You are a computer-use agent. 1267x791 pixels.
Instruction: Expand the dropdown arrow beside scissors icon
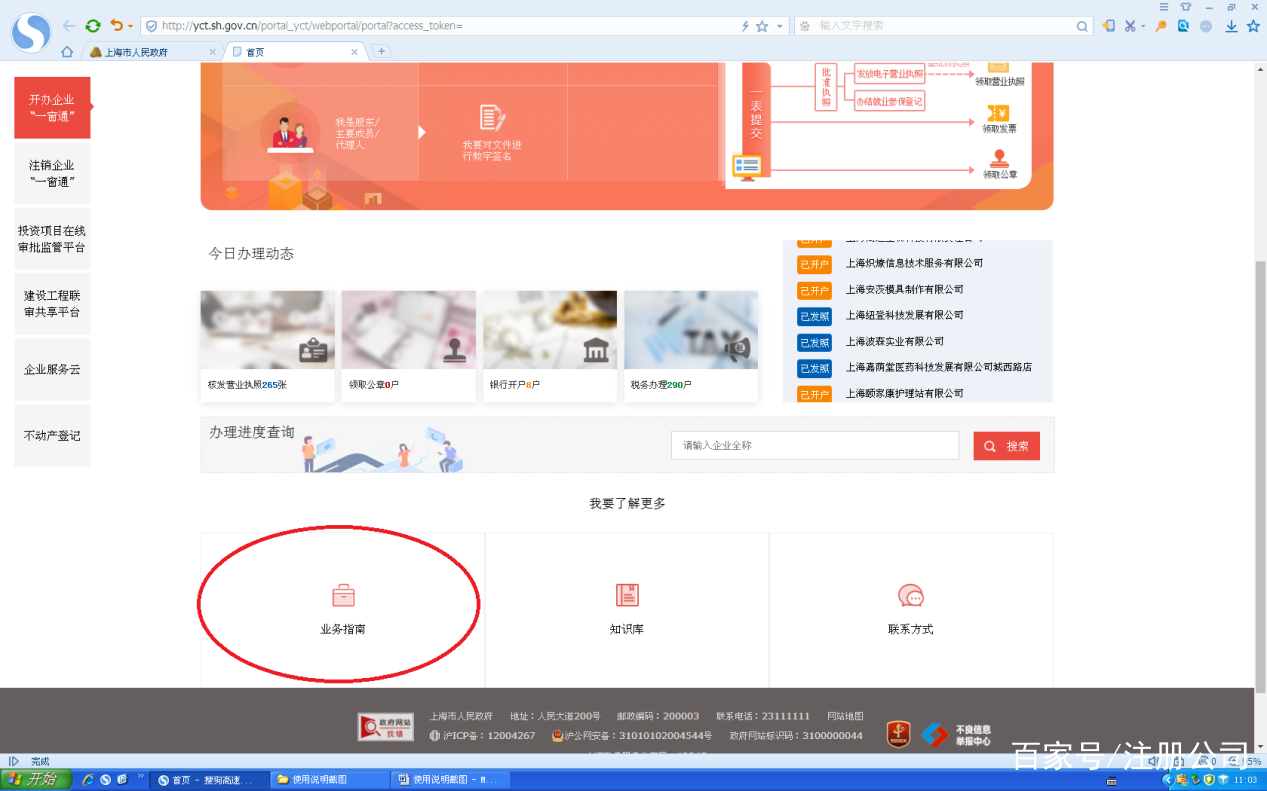pyautogui.click(x=1143, y=26)
